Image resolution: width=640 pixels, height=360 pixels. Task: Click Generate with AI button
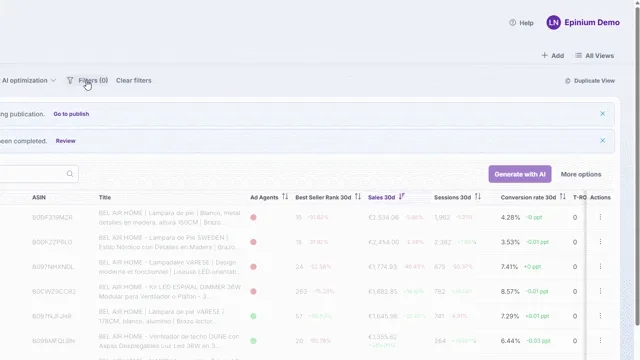click(x=520, y=174)
